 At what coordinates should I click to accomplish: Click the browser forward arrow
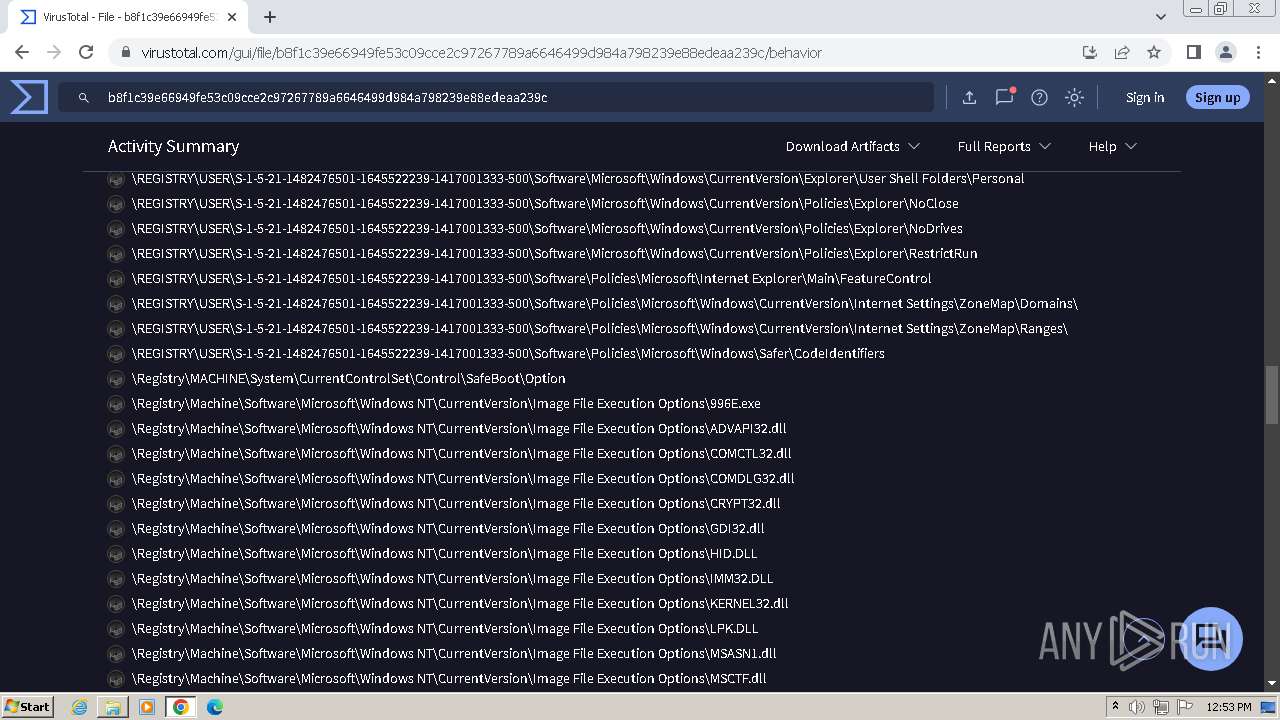54,52
